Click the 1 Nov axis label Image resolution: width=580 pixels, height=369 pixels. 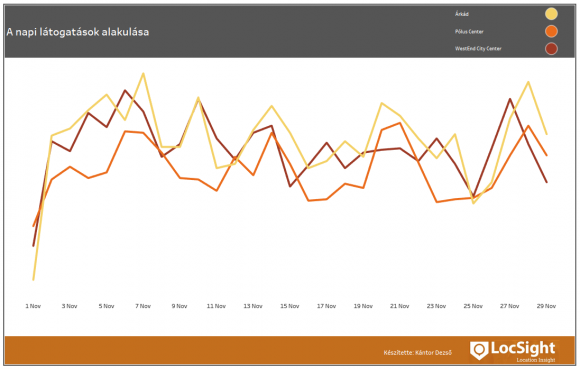[x=33, y=306]
